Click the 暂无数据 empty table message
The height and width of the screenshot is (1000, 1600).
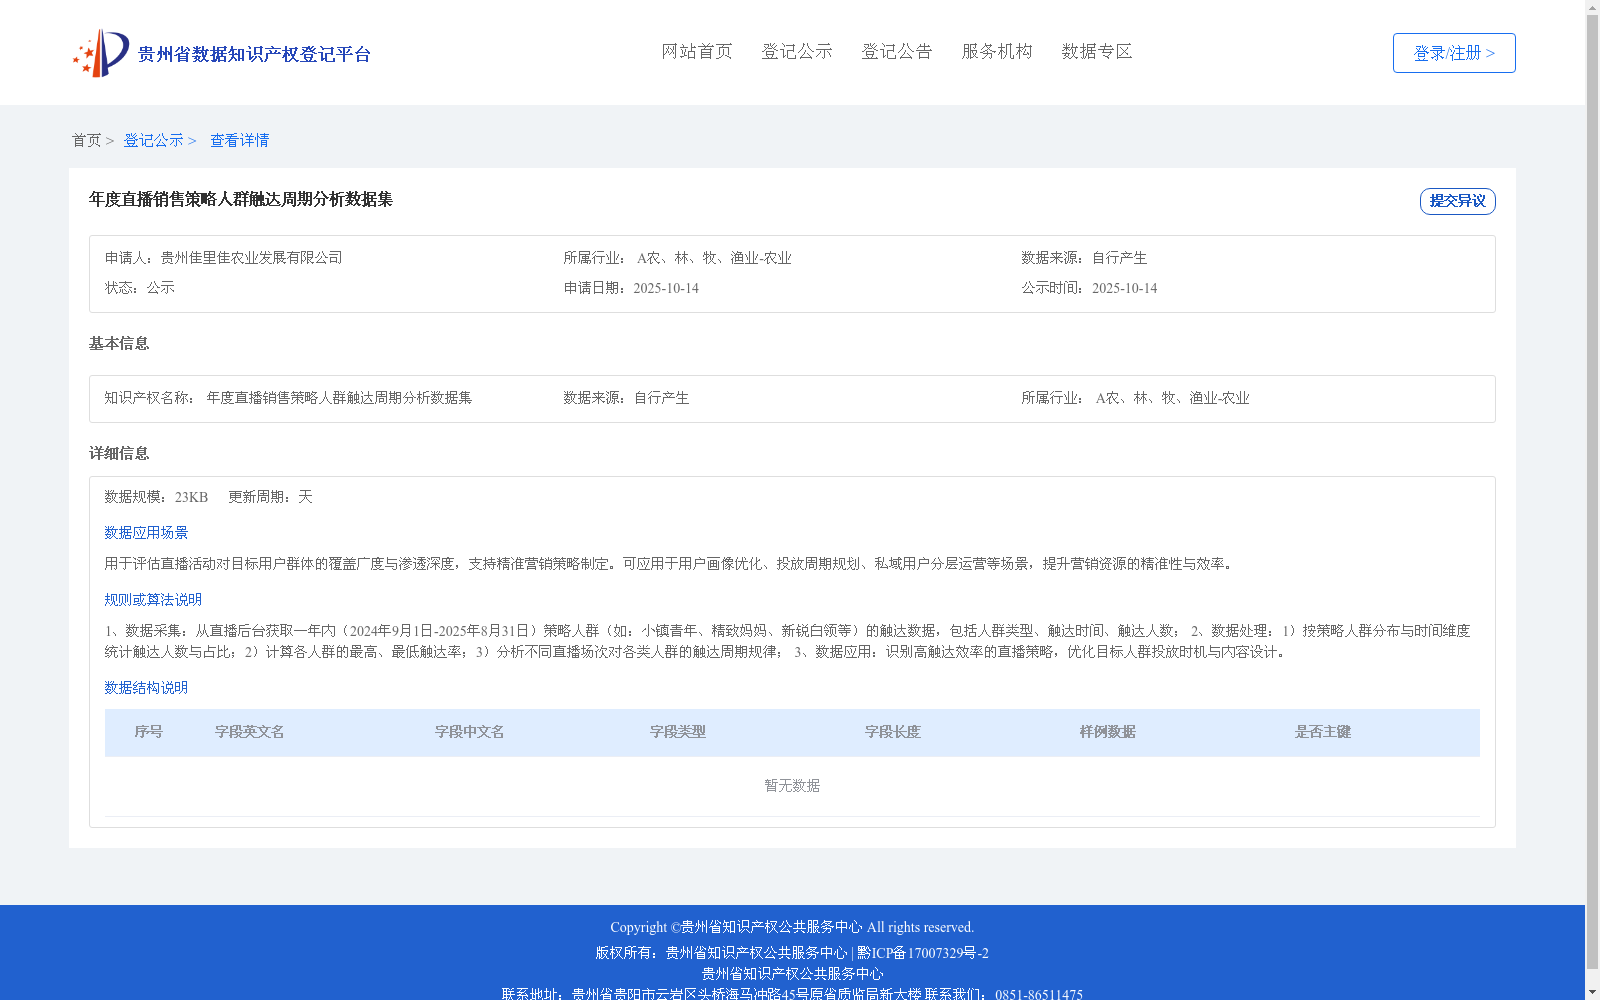tap(792, 786)
